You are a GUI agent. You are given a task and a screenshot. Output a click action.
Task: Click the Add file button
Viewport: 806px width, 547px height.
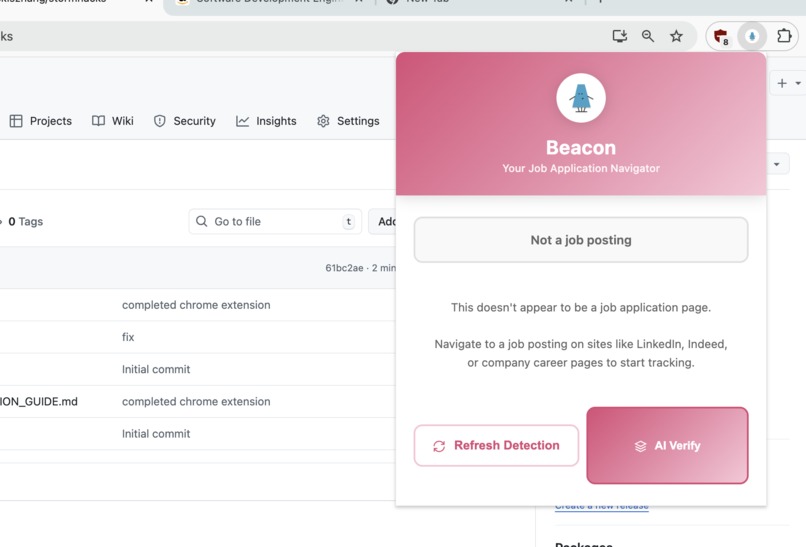382,222
